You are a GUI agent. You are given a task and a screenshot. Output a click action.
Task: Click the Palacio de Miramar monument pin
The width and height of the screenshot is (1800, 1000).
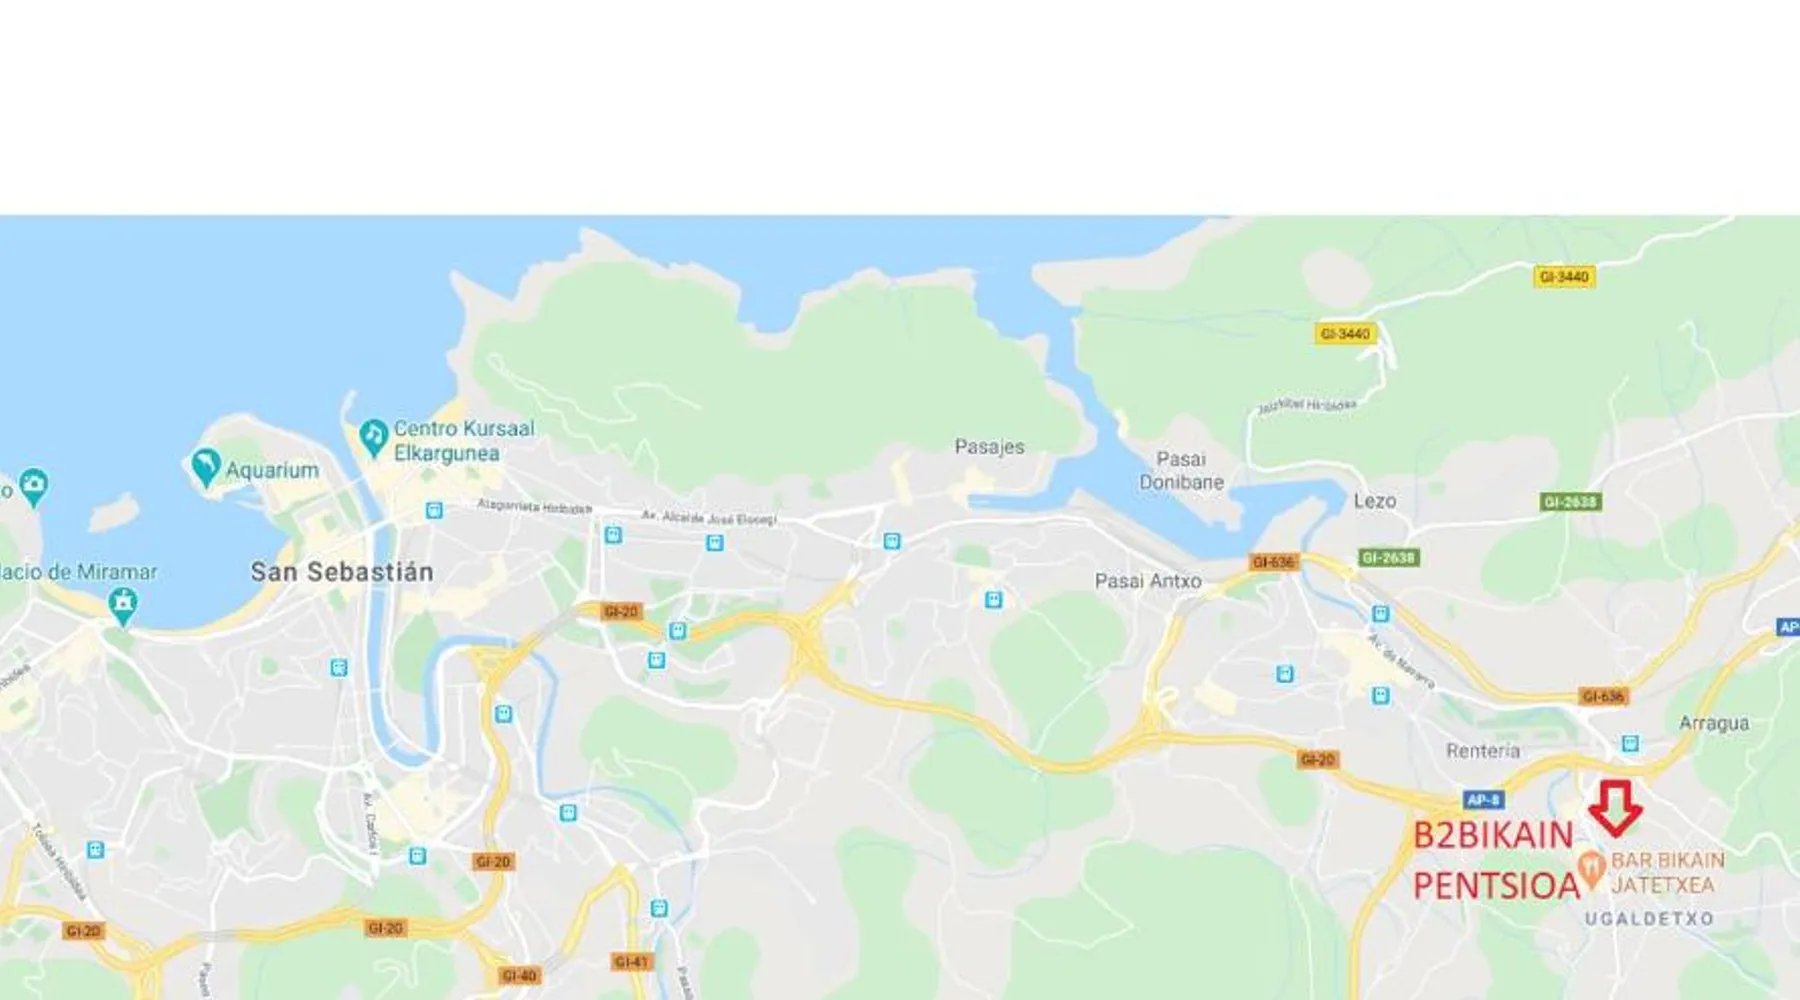click(123, 606)
